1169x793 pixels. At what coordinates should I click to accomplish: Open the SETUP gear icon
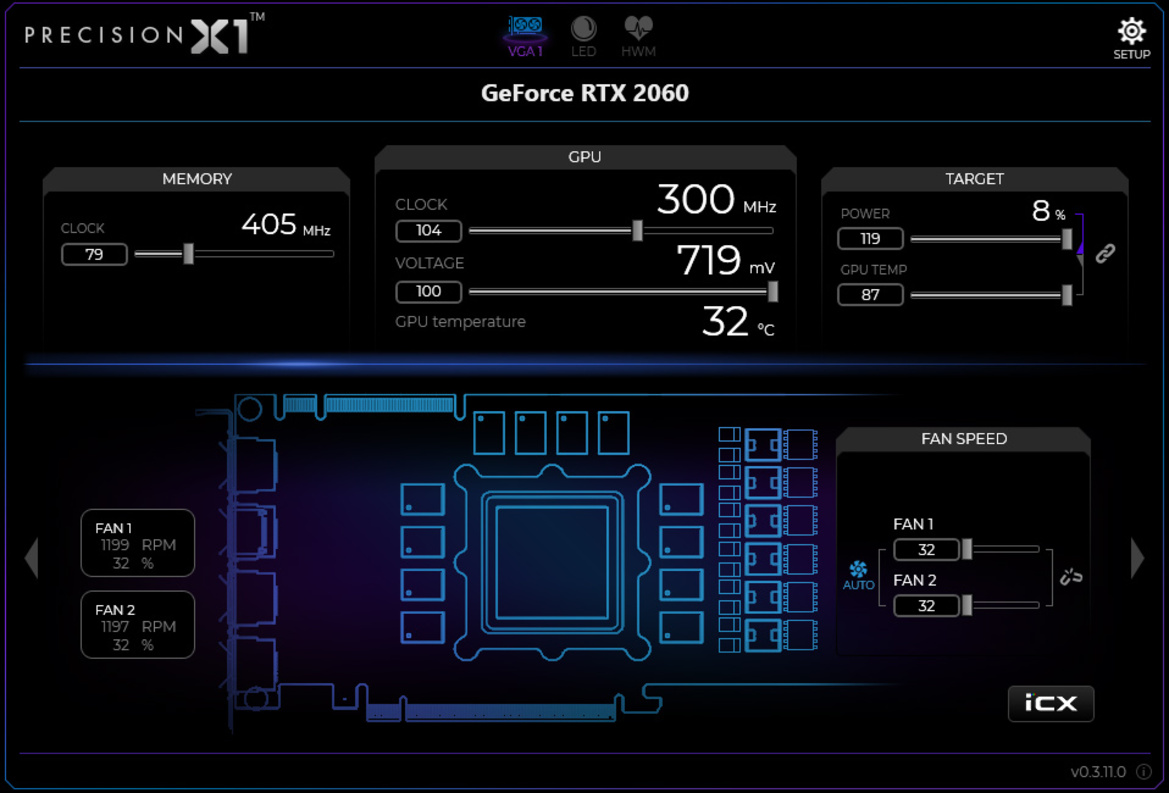pos(1131,38)
